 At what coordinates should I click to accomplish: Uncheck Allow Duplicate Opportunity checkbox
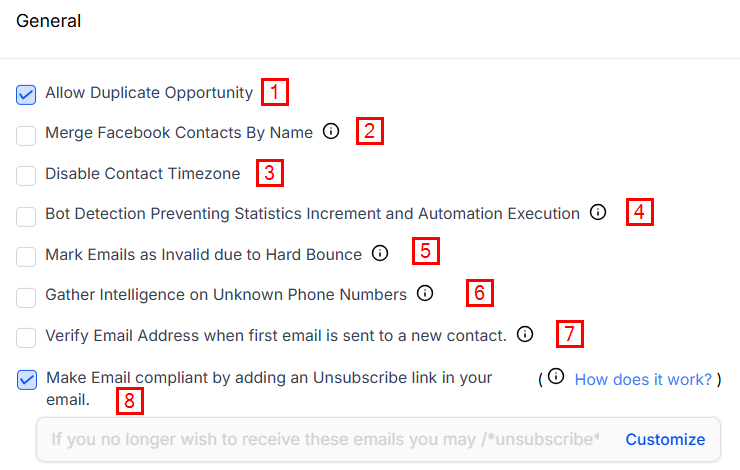pyautogui.click(x=26, y=94)
